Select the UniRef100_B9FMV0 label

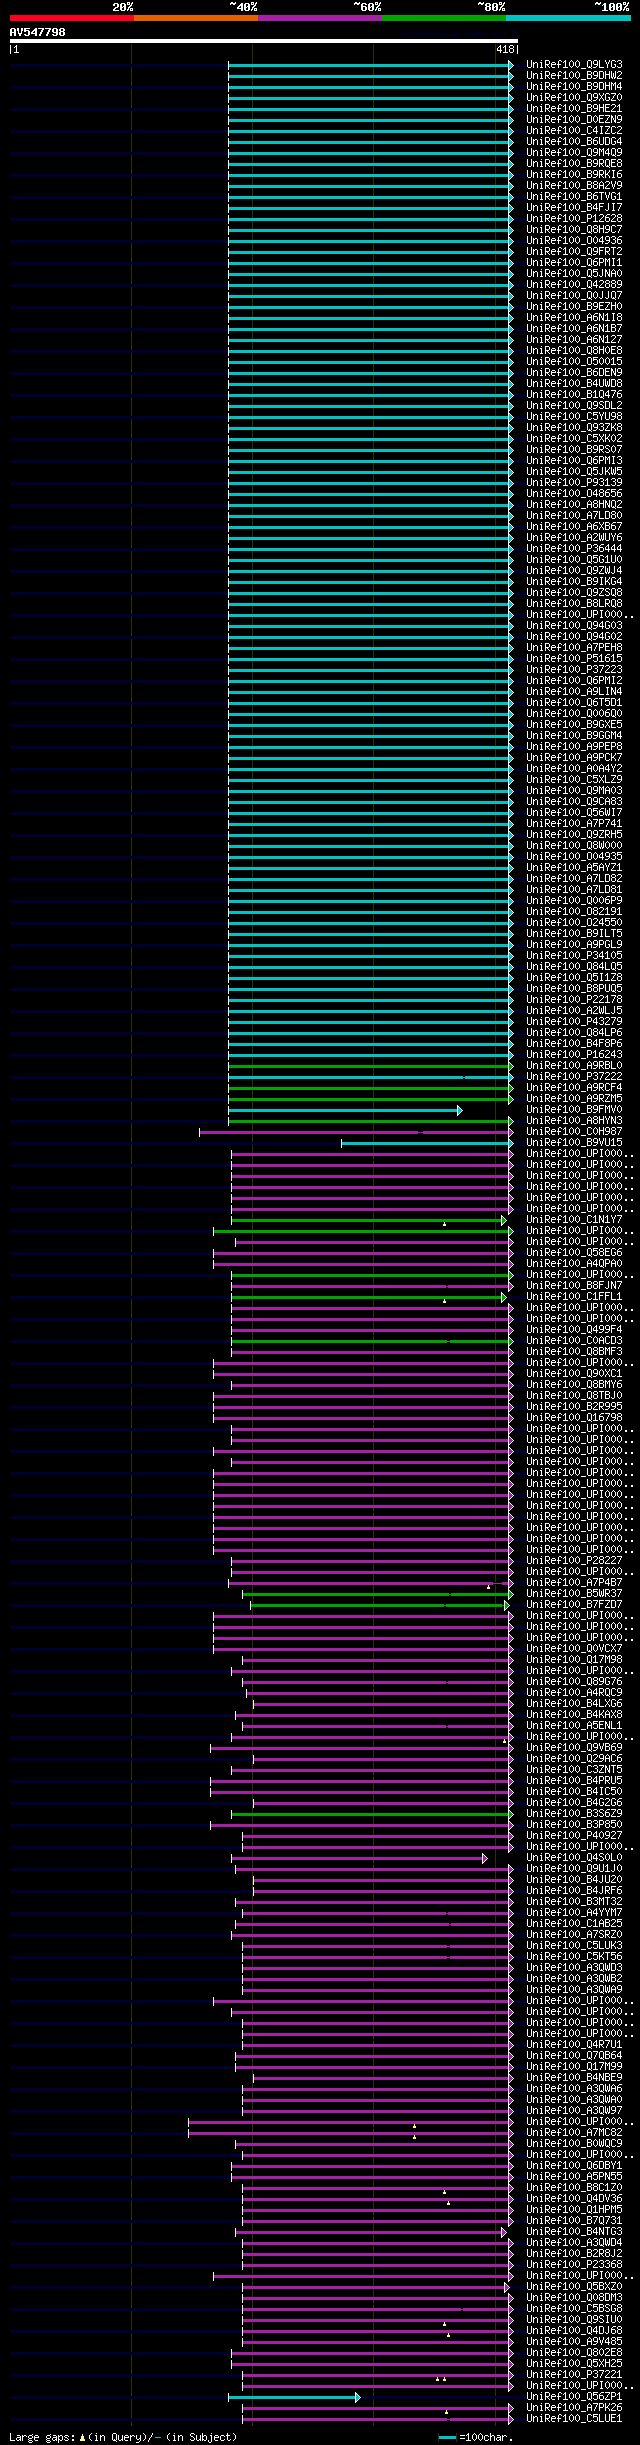(574, 1110)
